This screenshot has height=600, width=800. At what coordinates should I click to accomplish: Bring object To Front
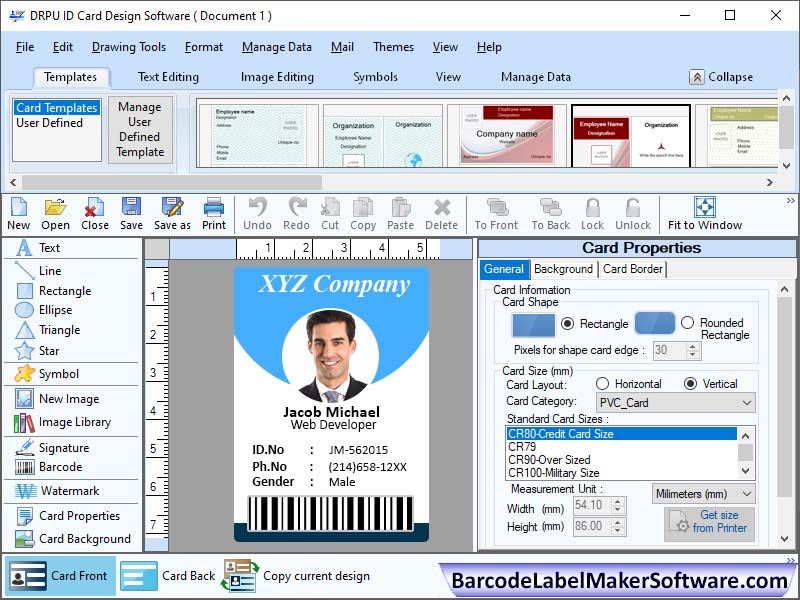pos(496,213)
